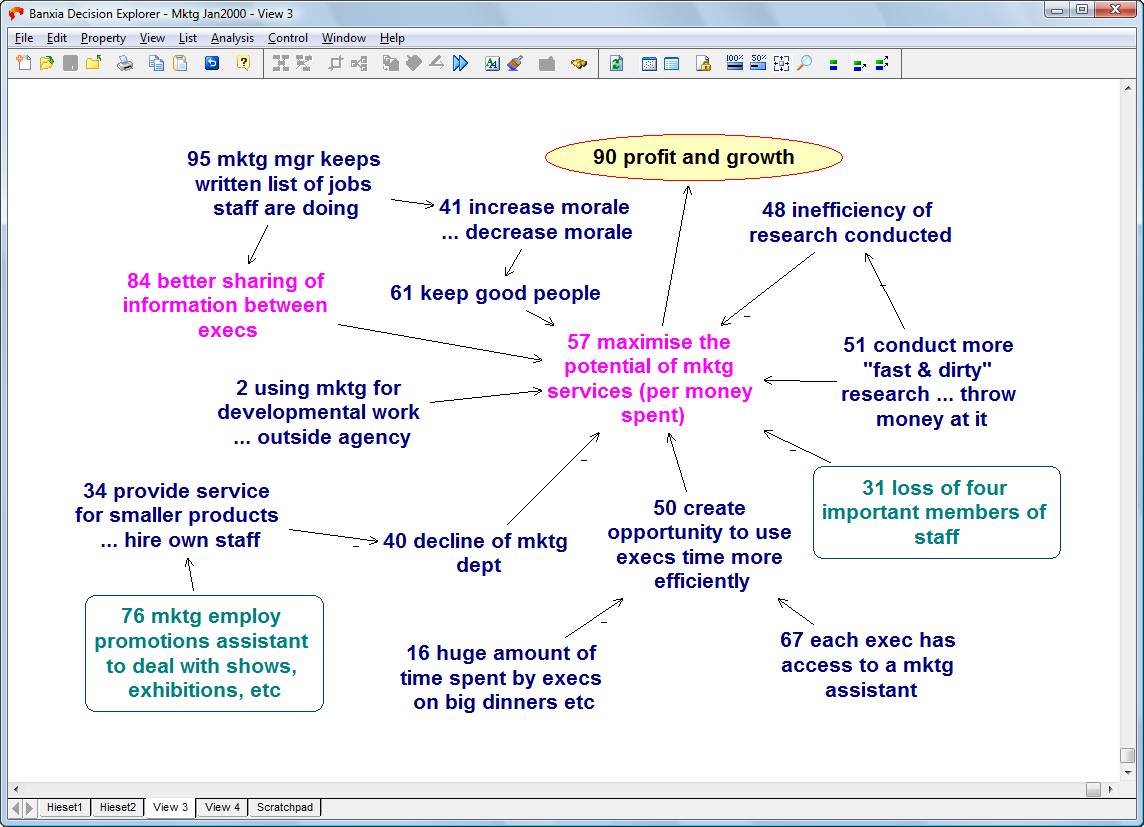
Task: Set zoom with the 100% icon
Action: [734, 63]
